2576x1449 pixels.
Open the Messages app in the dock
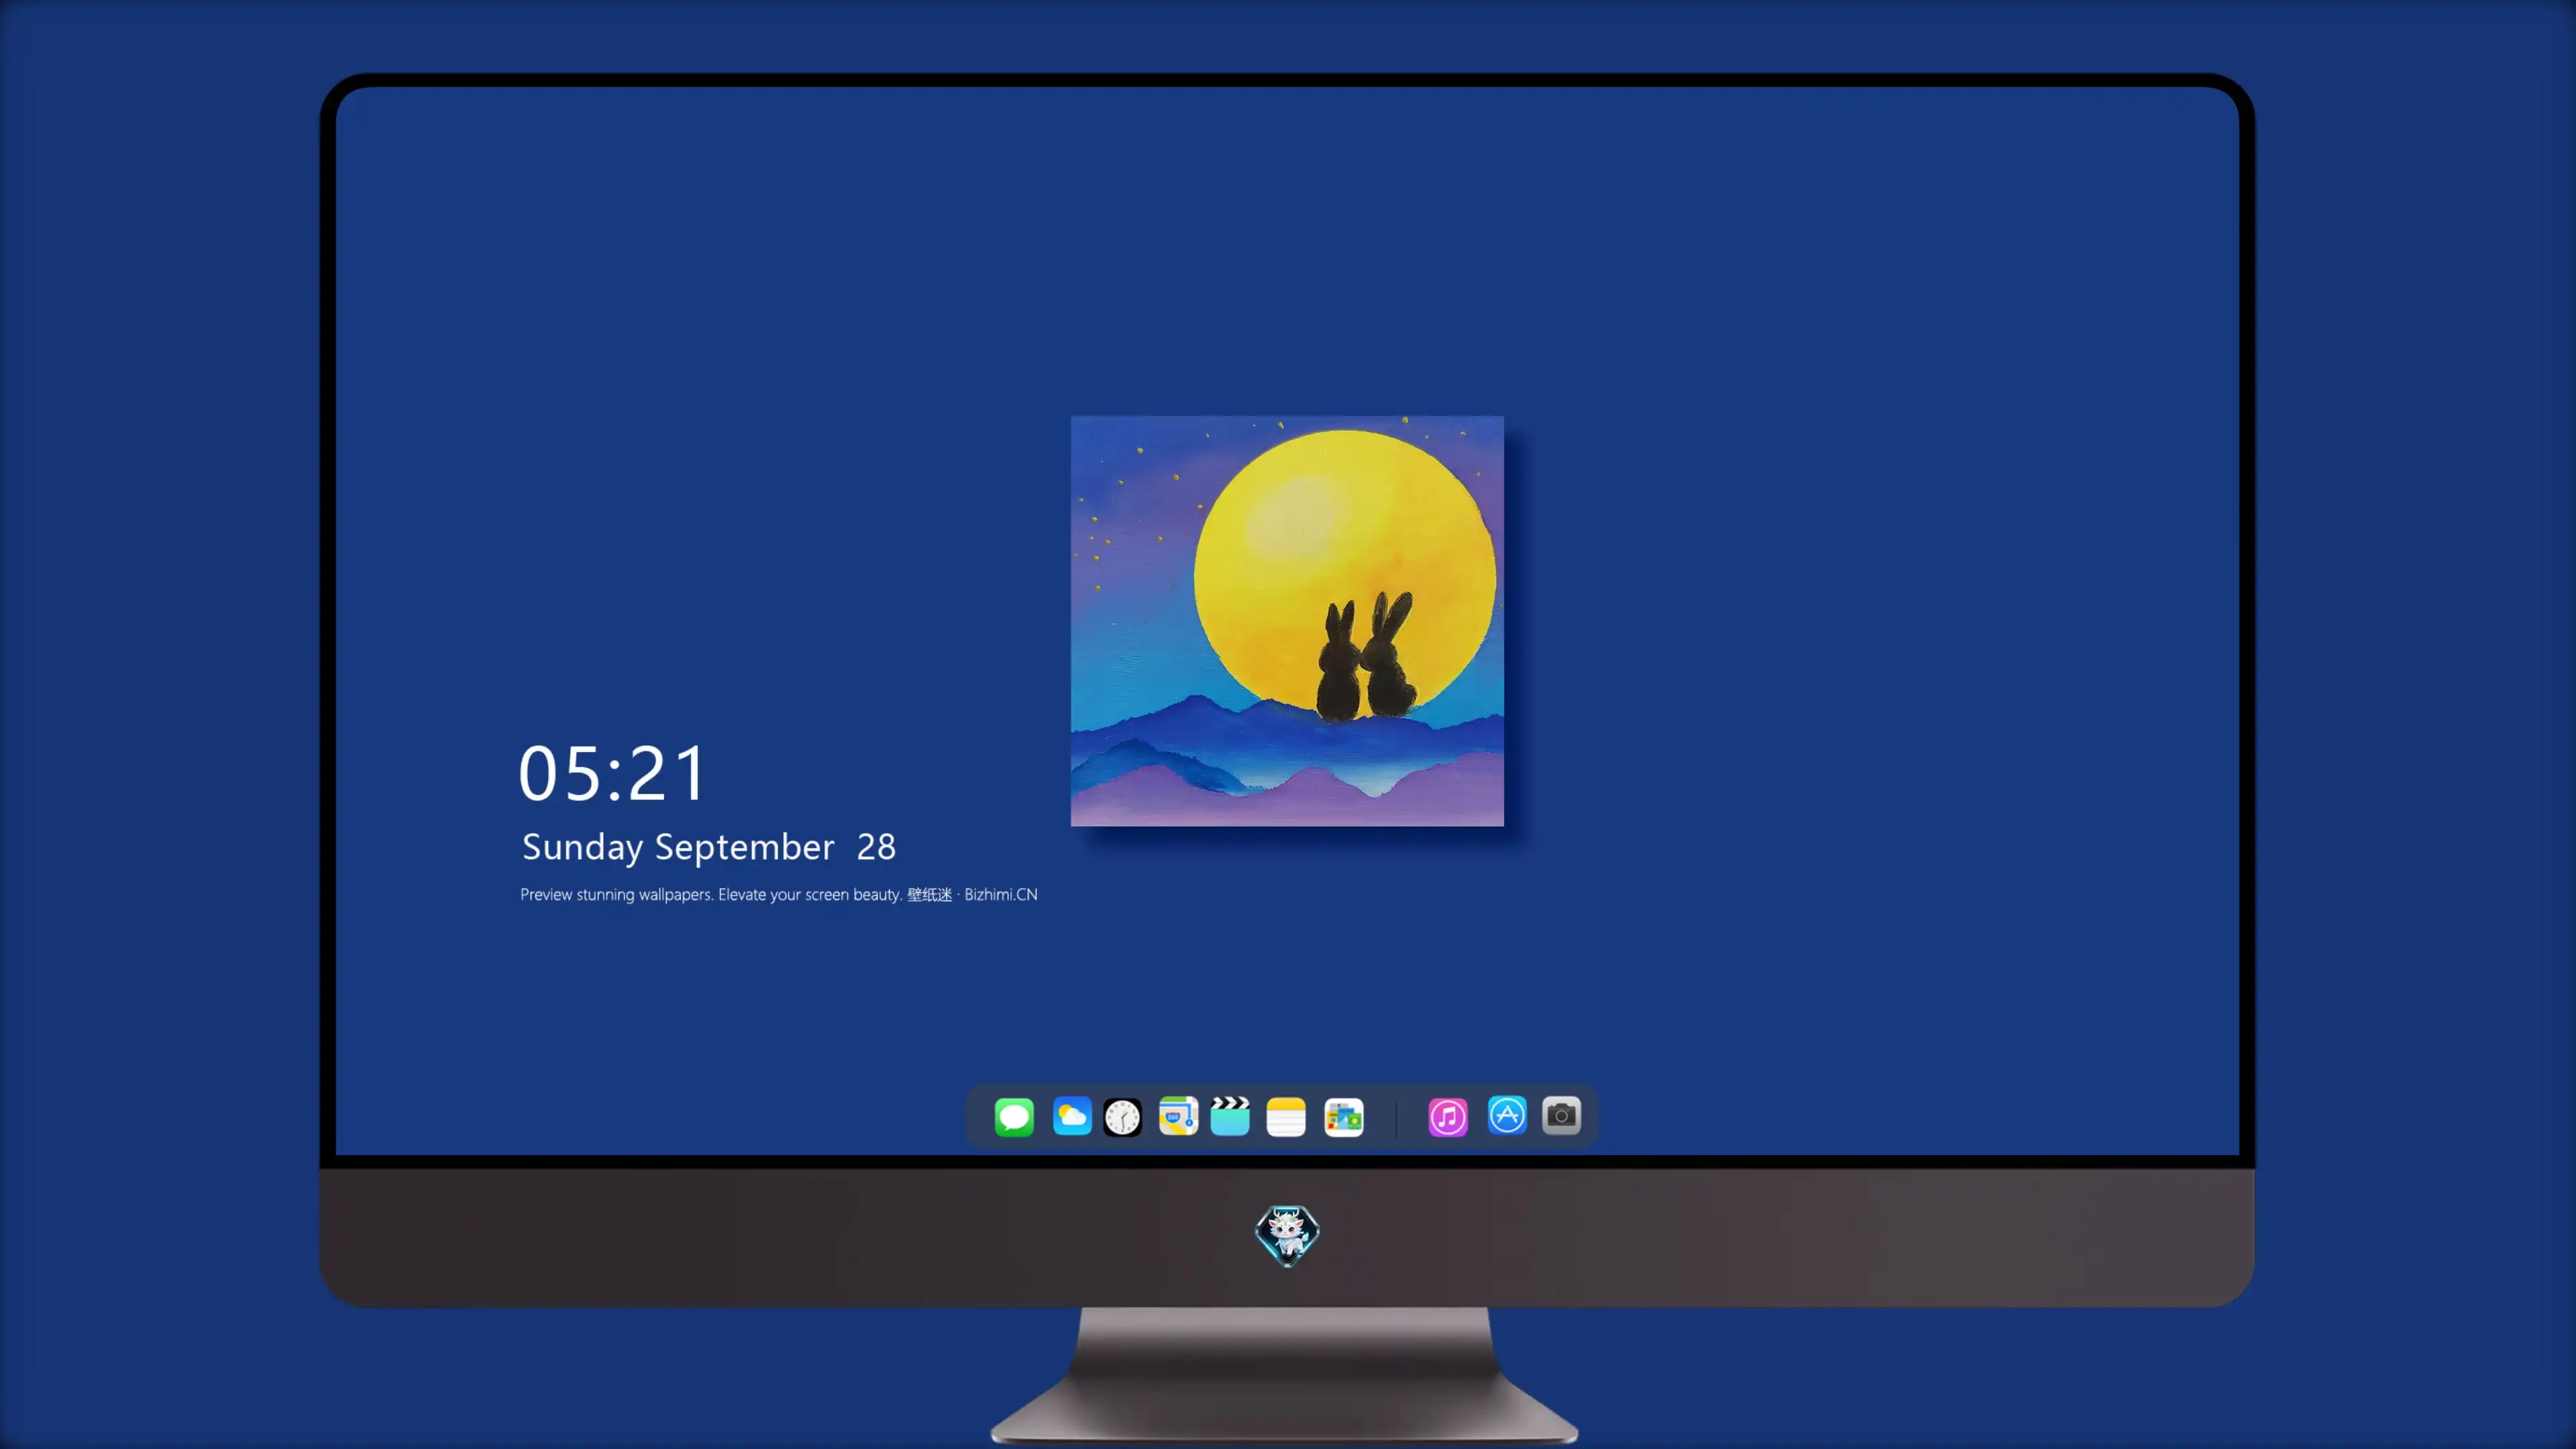(1014, 1116)
